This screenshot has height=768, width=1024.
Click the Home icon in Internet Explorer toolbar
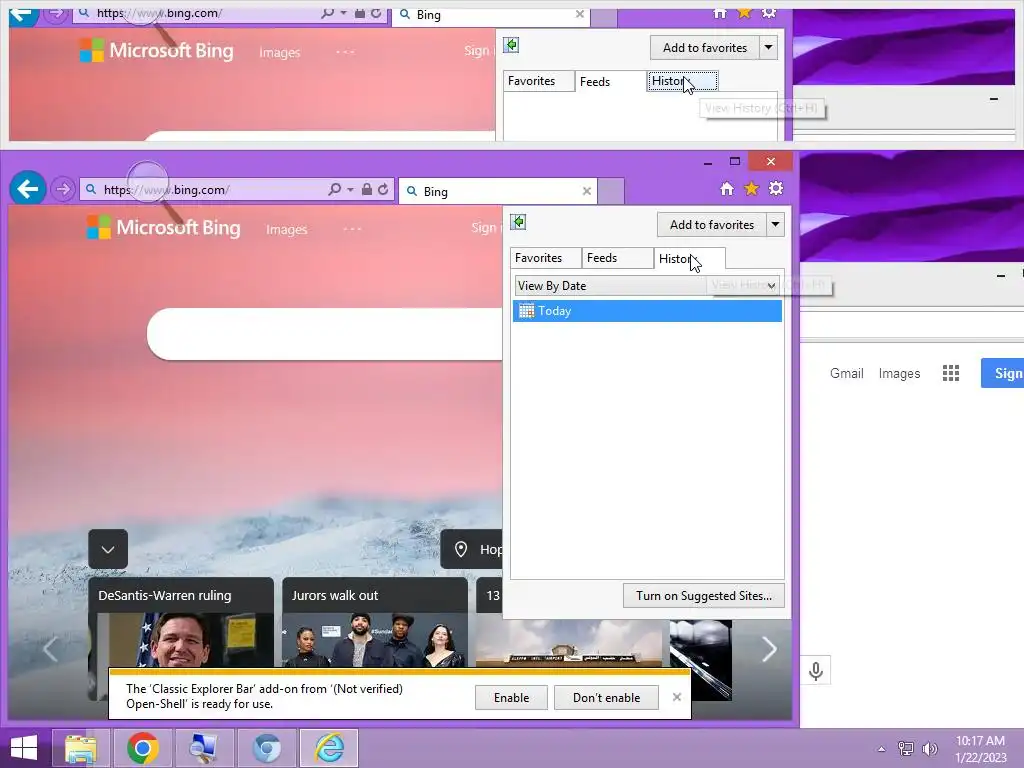[x=727, y=189]
